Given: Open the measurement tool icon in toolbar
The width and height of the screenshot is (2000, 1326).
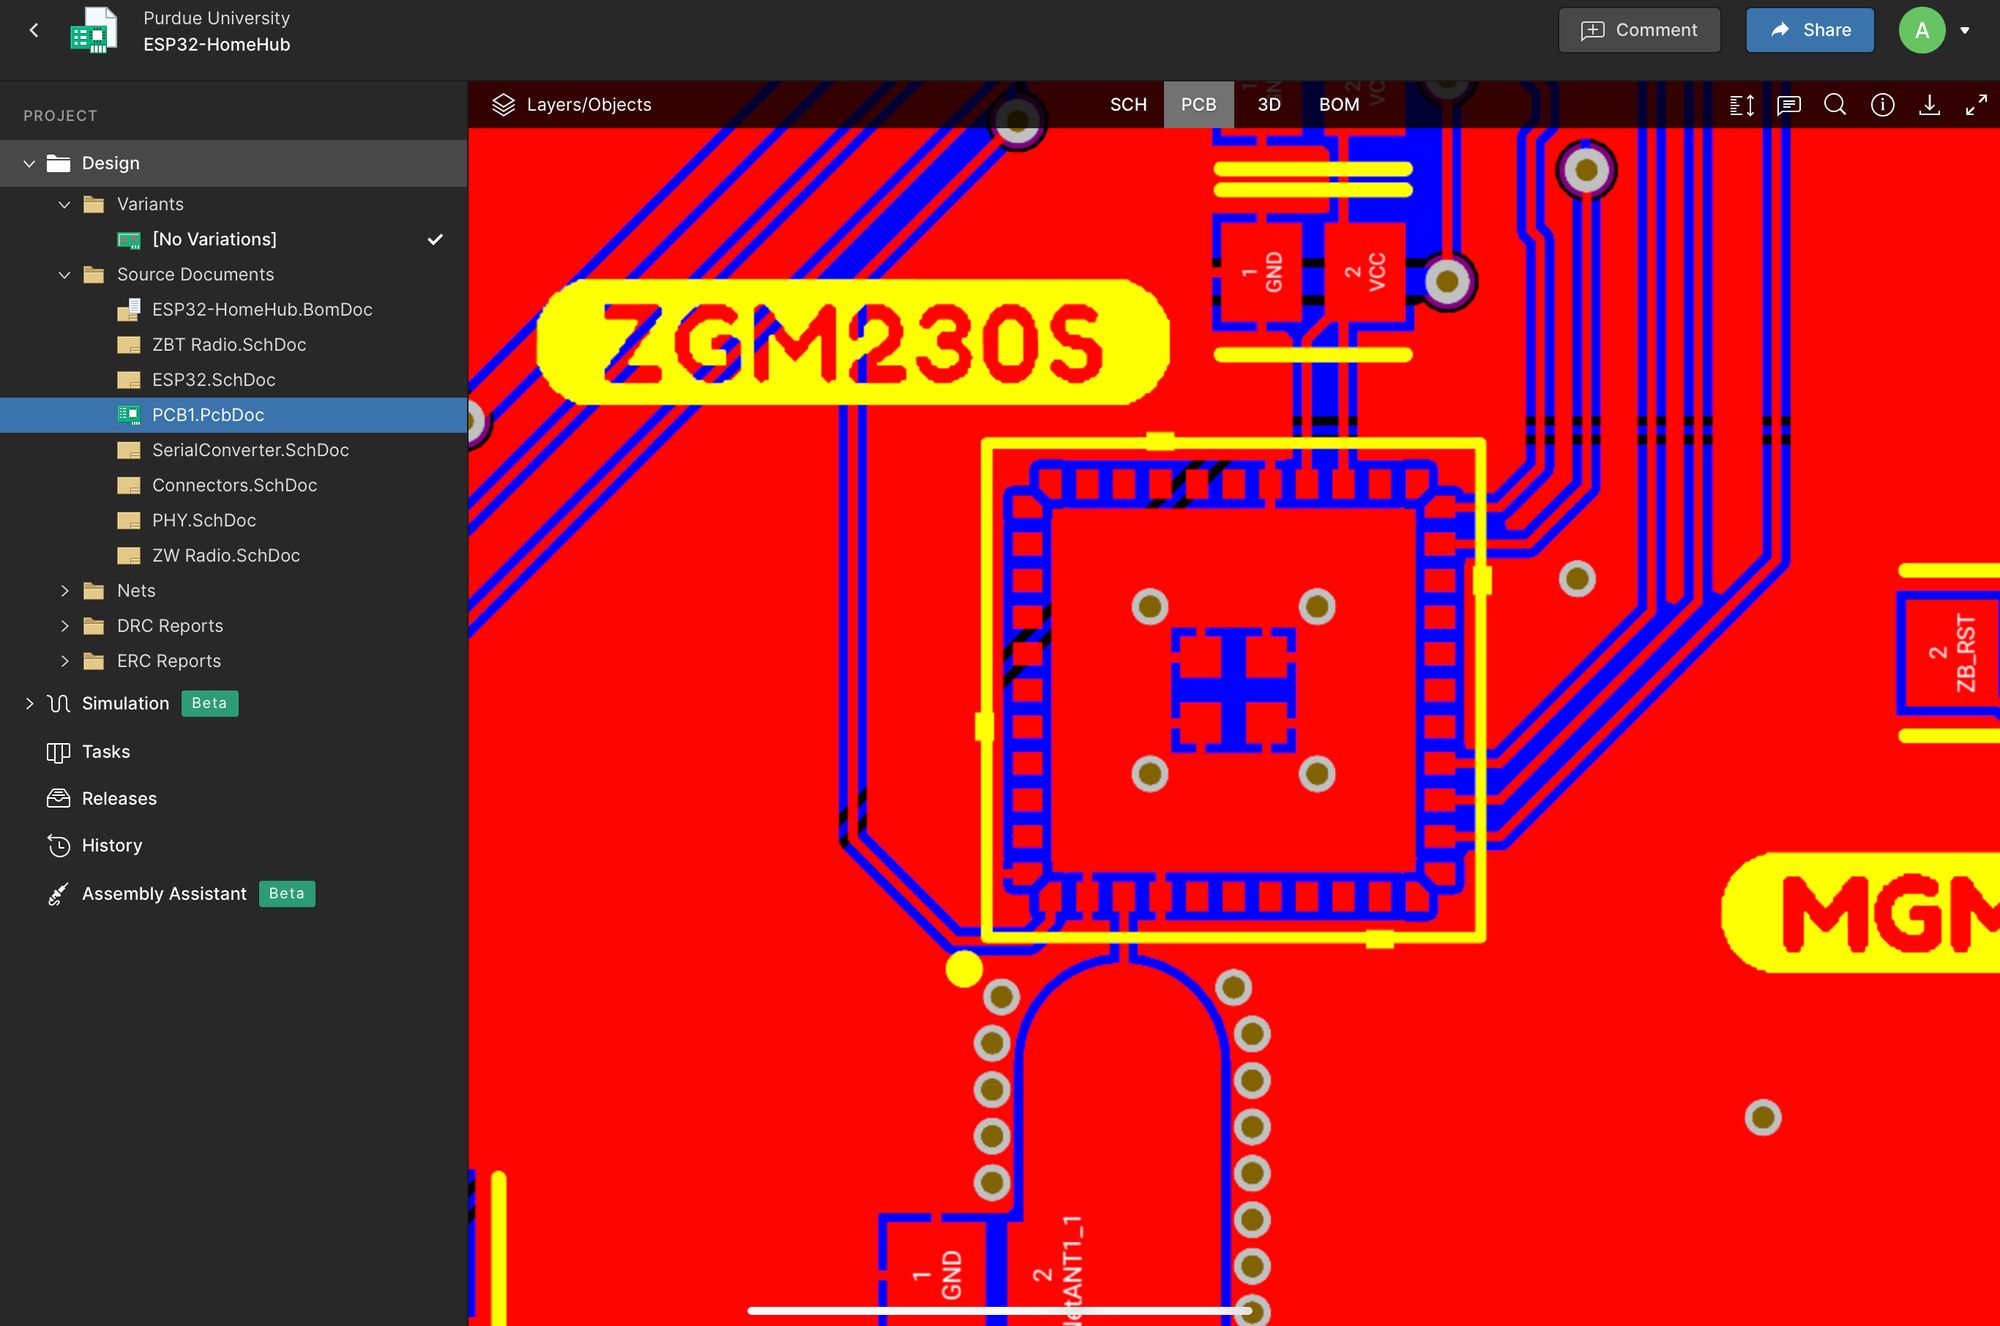Looking at the screenshot, I should [1742, 105].
